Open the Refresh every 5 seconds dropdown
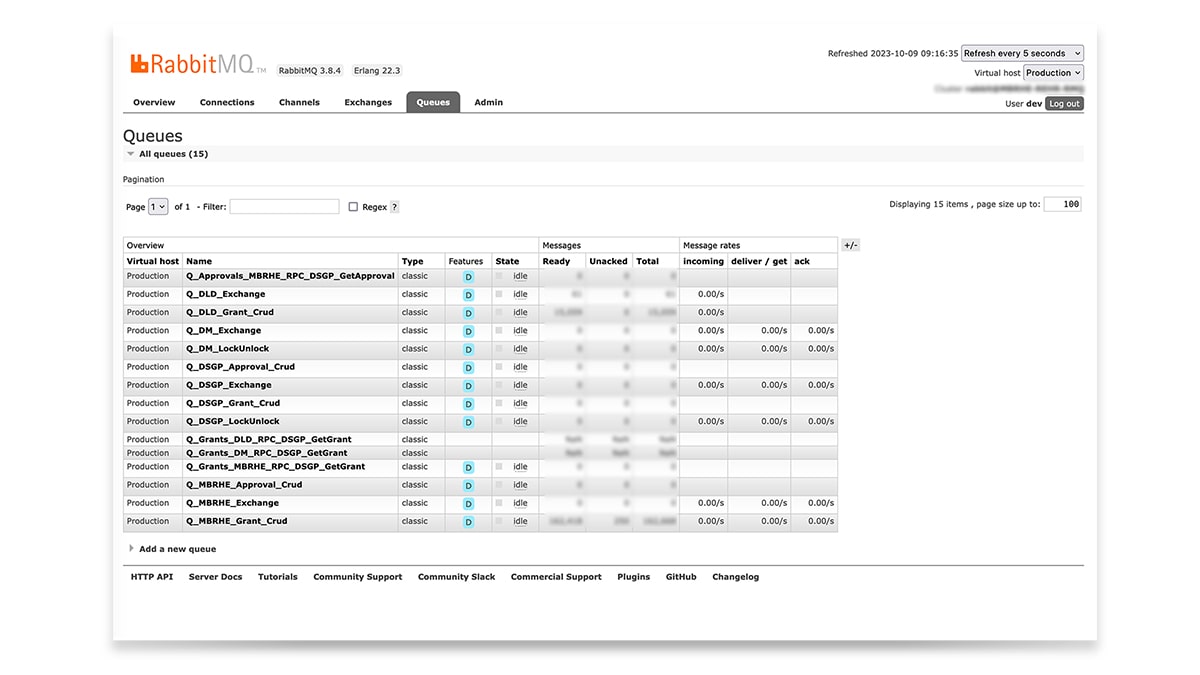Viewport: 1200px width, 675px height. tap(1022, 53)
